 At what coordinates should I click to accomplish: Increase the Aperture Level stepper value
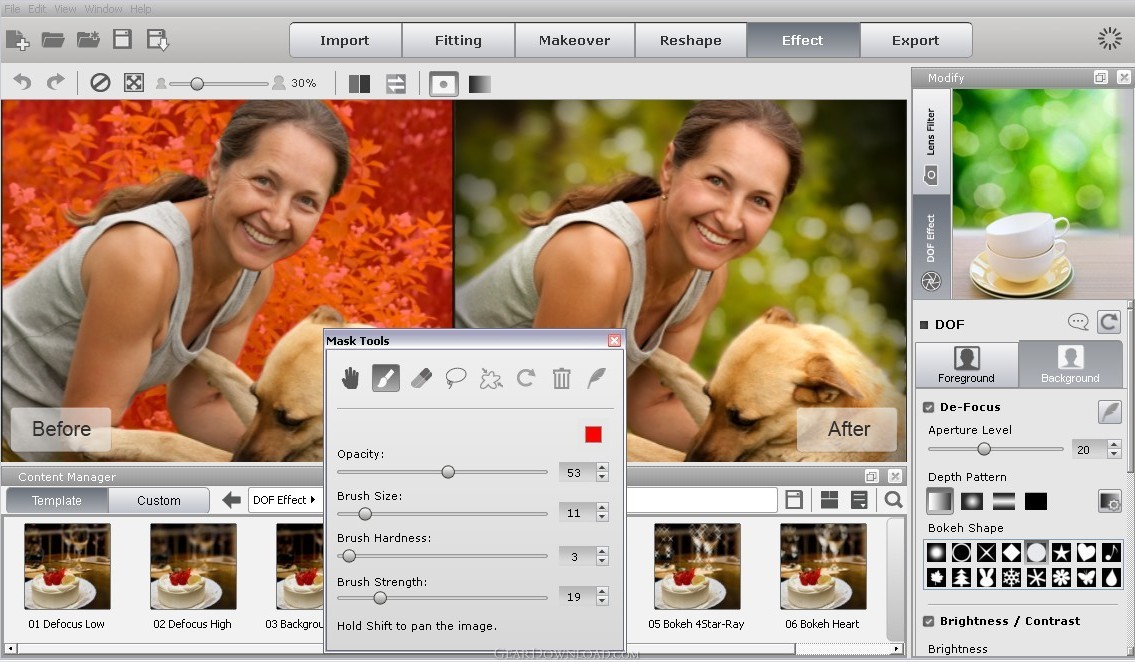[1114, 445]
